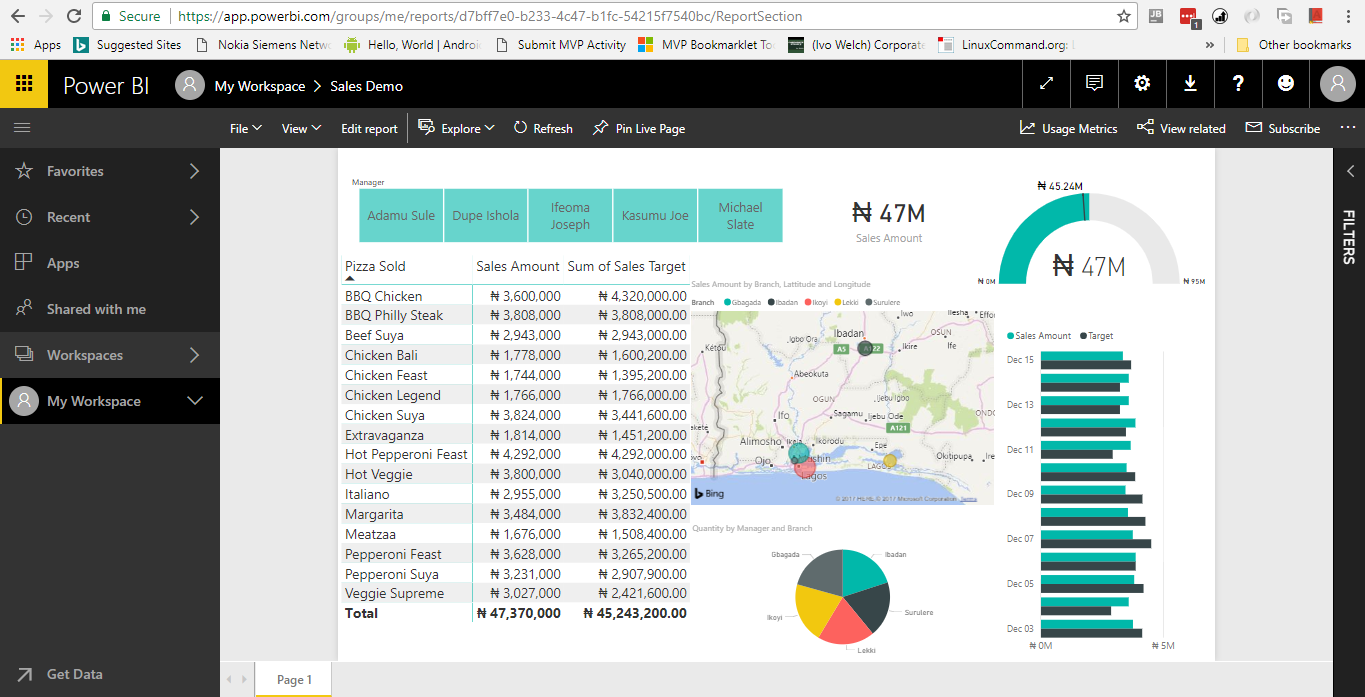Viewport: 1365px width, 697px height.
Task: Switch to the Page 1 tab
Action: 292,679
